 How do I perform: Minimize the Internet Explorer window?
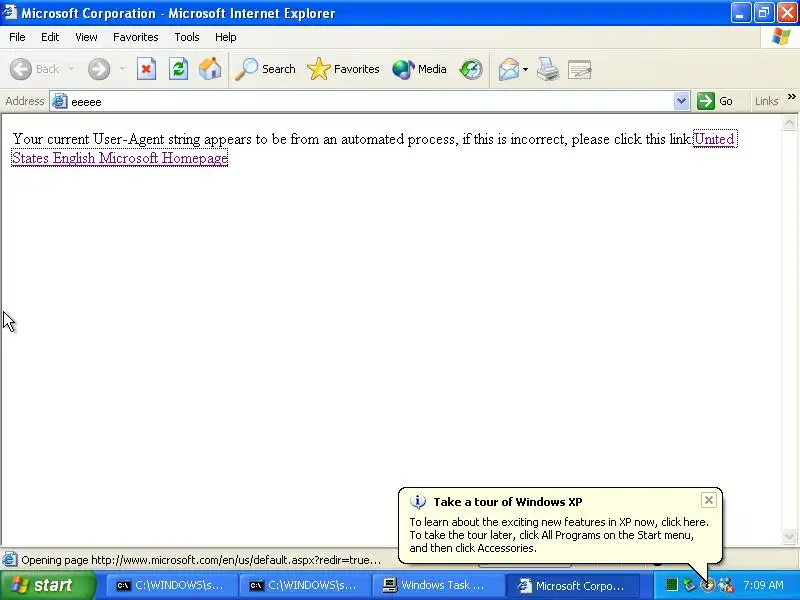tap(740, 13)
